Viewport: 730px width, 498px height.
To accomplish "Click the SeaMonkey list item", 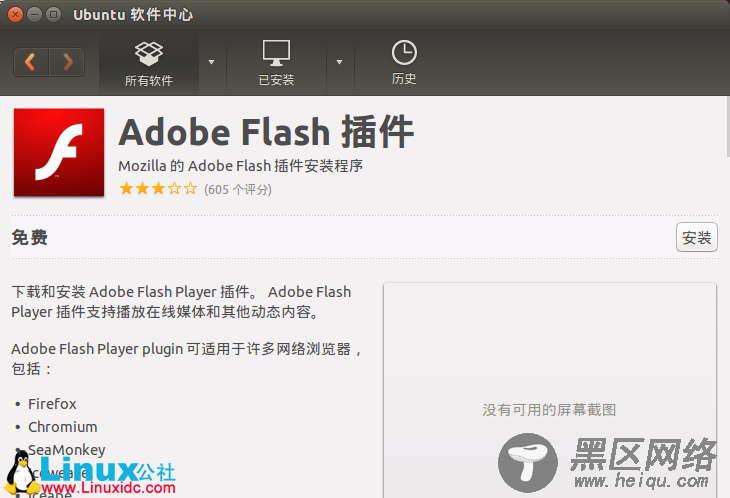I will coord(67,450).
